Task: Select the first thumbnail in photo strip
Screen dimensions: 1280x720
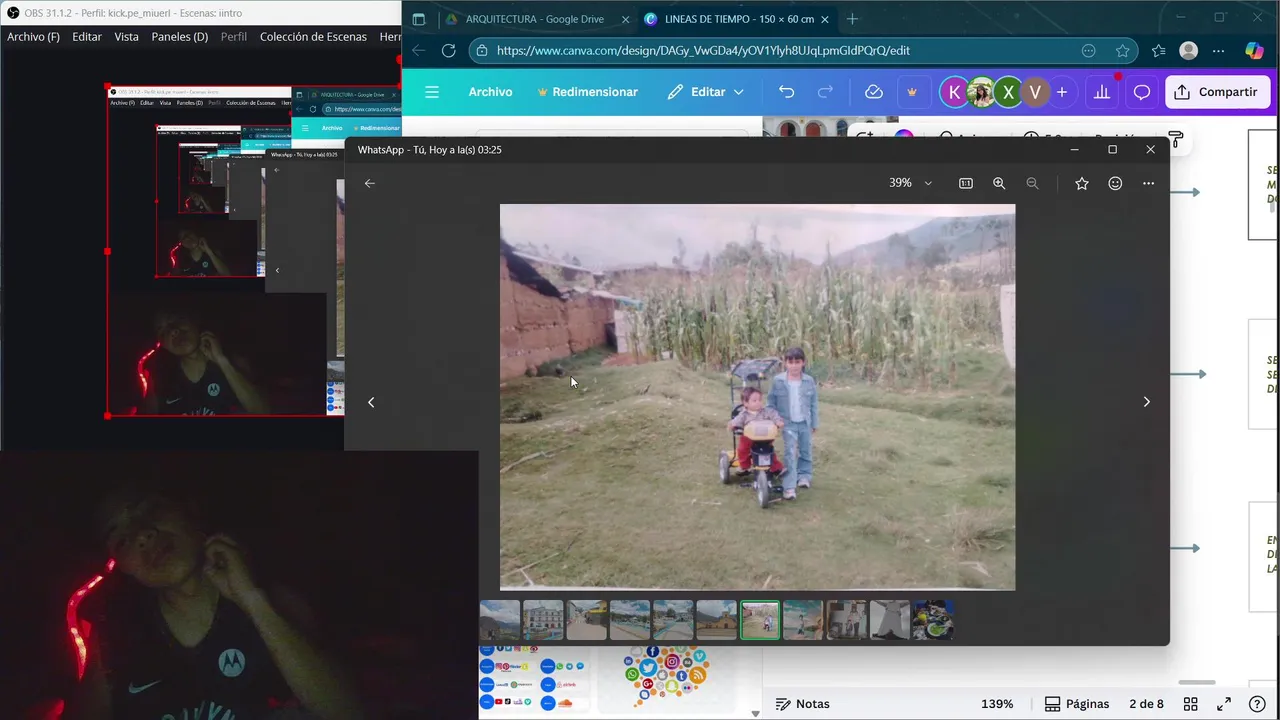Action: 500,620
